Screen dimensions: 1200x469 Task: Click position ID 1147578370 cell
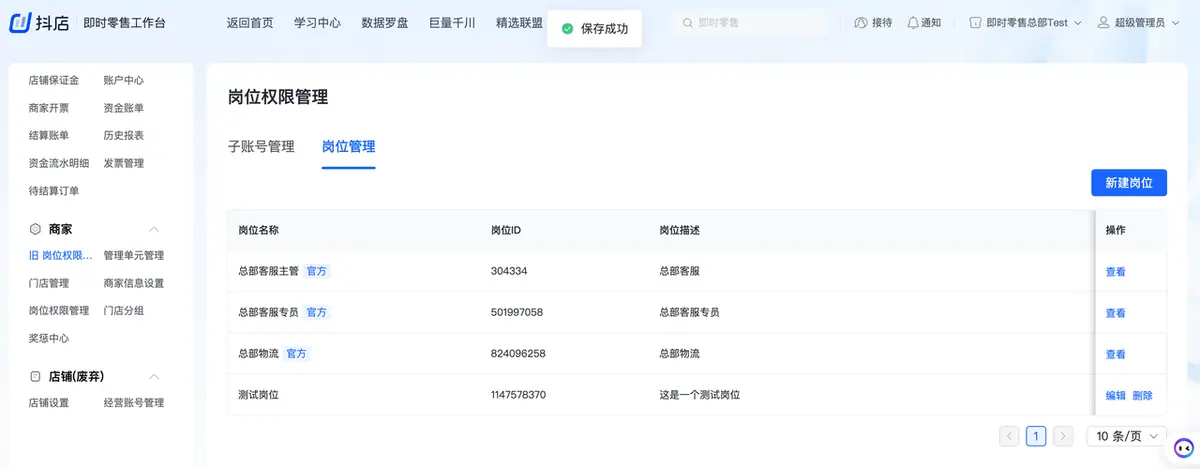[x=518, y=395]
